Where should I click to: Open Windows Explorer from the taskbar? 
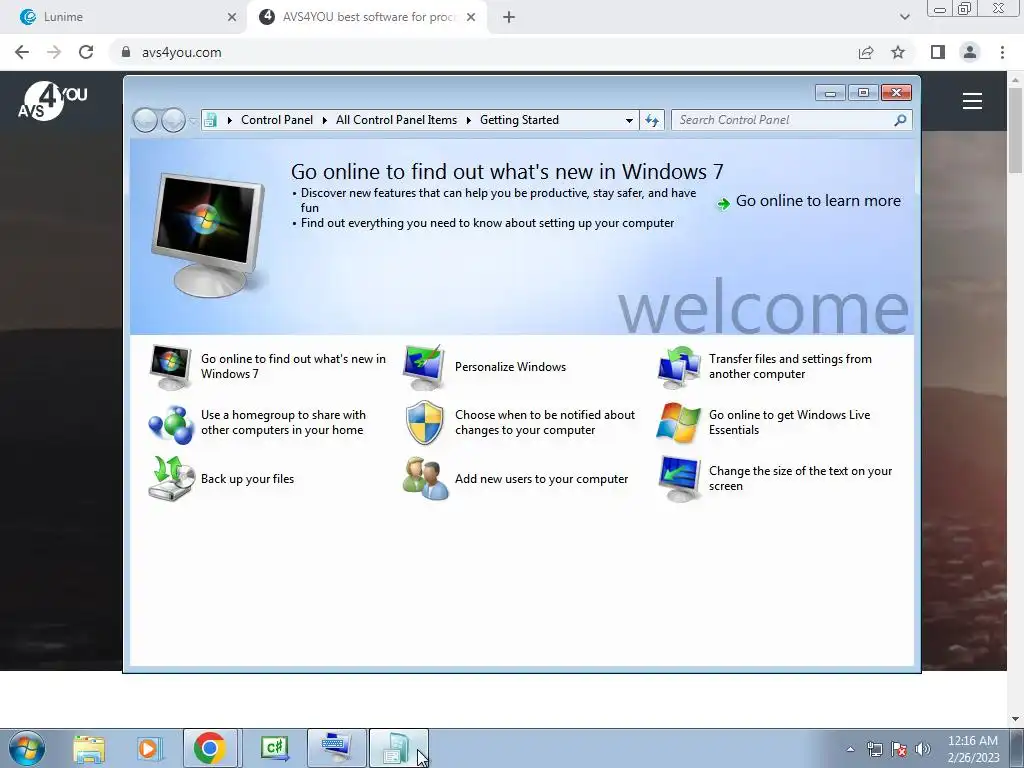[x=89, y=749]
